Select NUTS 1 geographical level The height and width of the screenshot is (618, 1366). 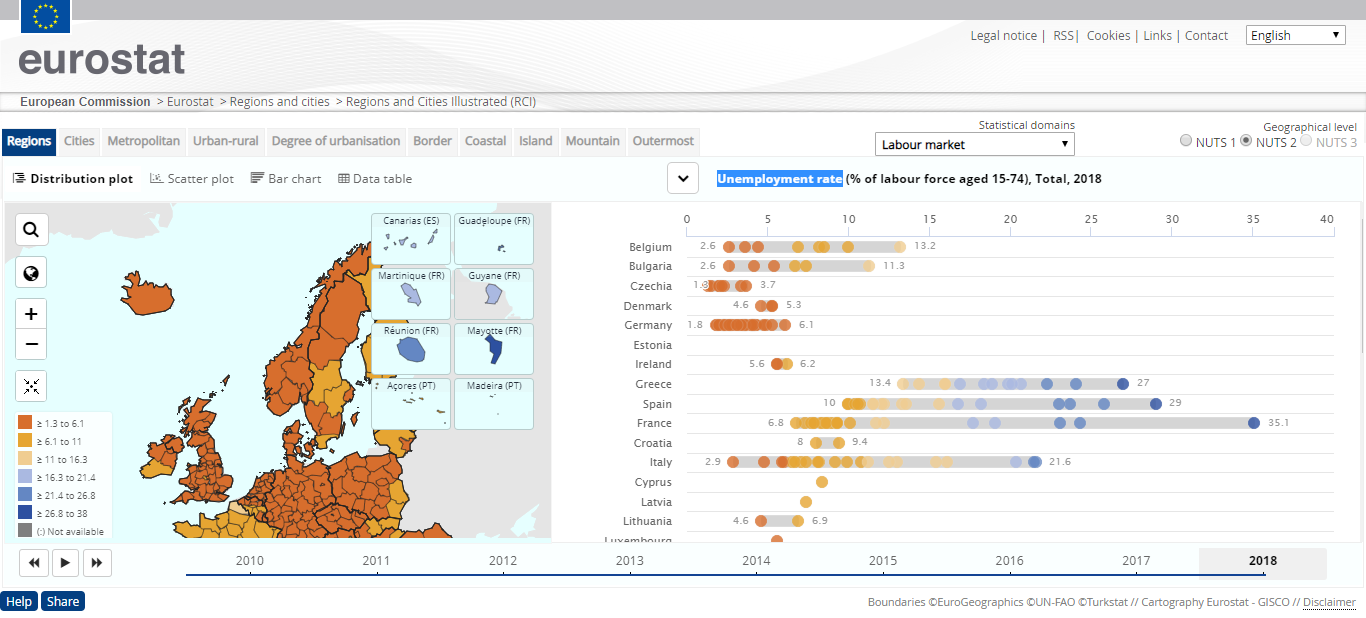point(1186,142)
